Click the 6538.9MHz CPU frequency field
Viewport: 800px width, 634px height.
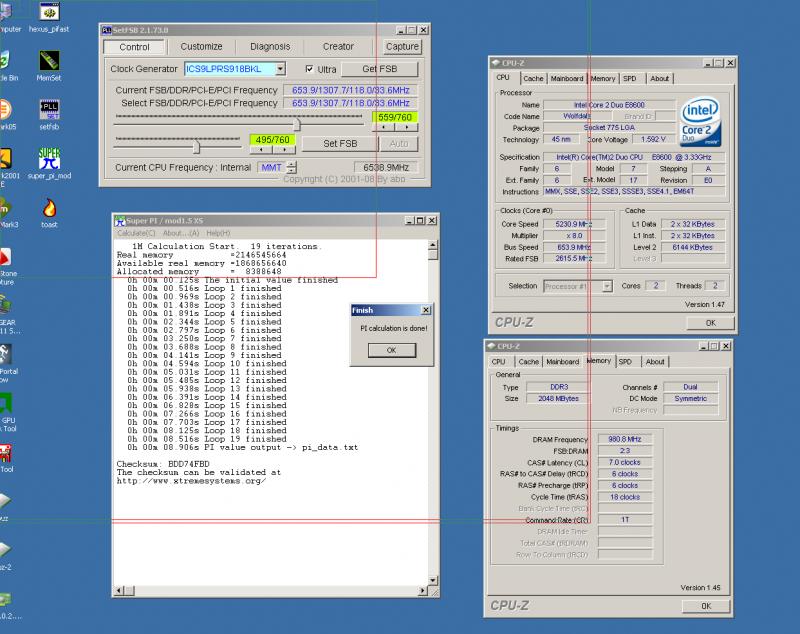click(386, 167)
